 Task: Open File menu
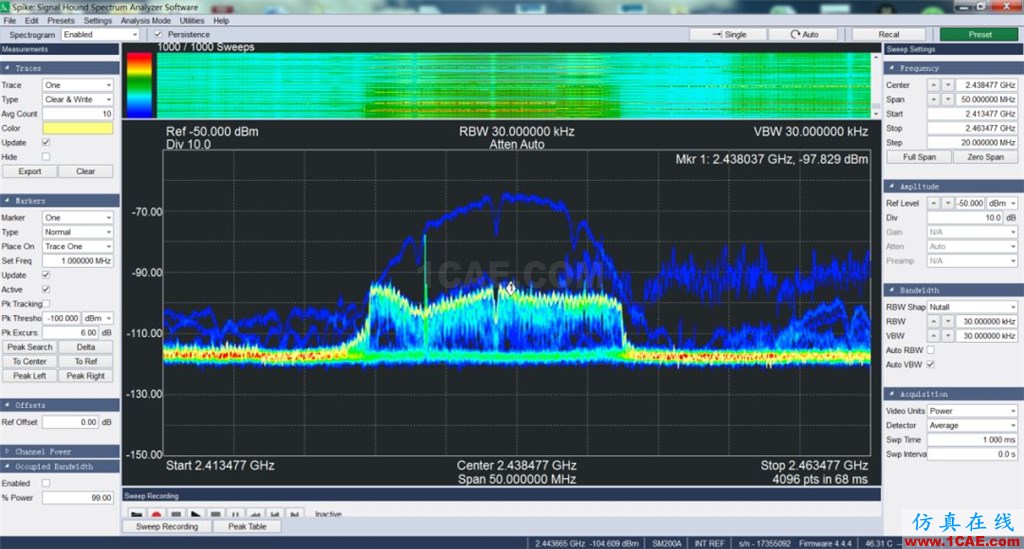coord(9,20)
